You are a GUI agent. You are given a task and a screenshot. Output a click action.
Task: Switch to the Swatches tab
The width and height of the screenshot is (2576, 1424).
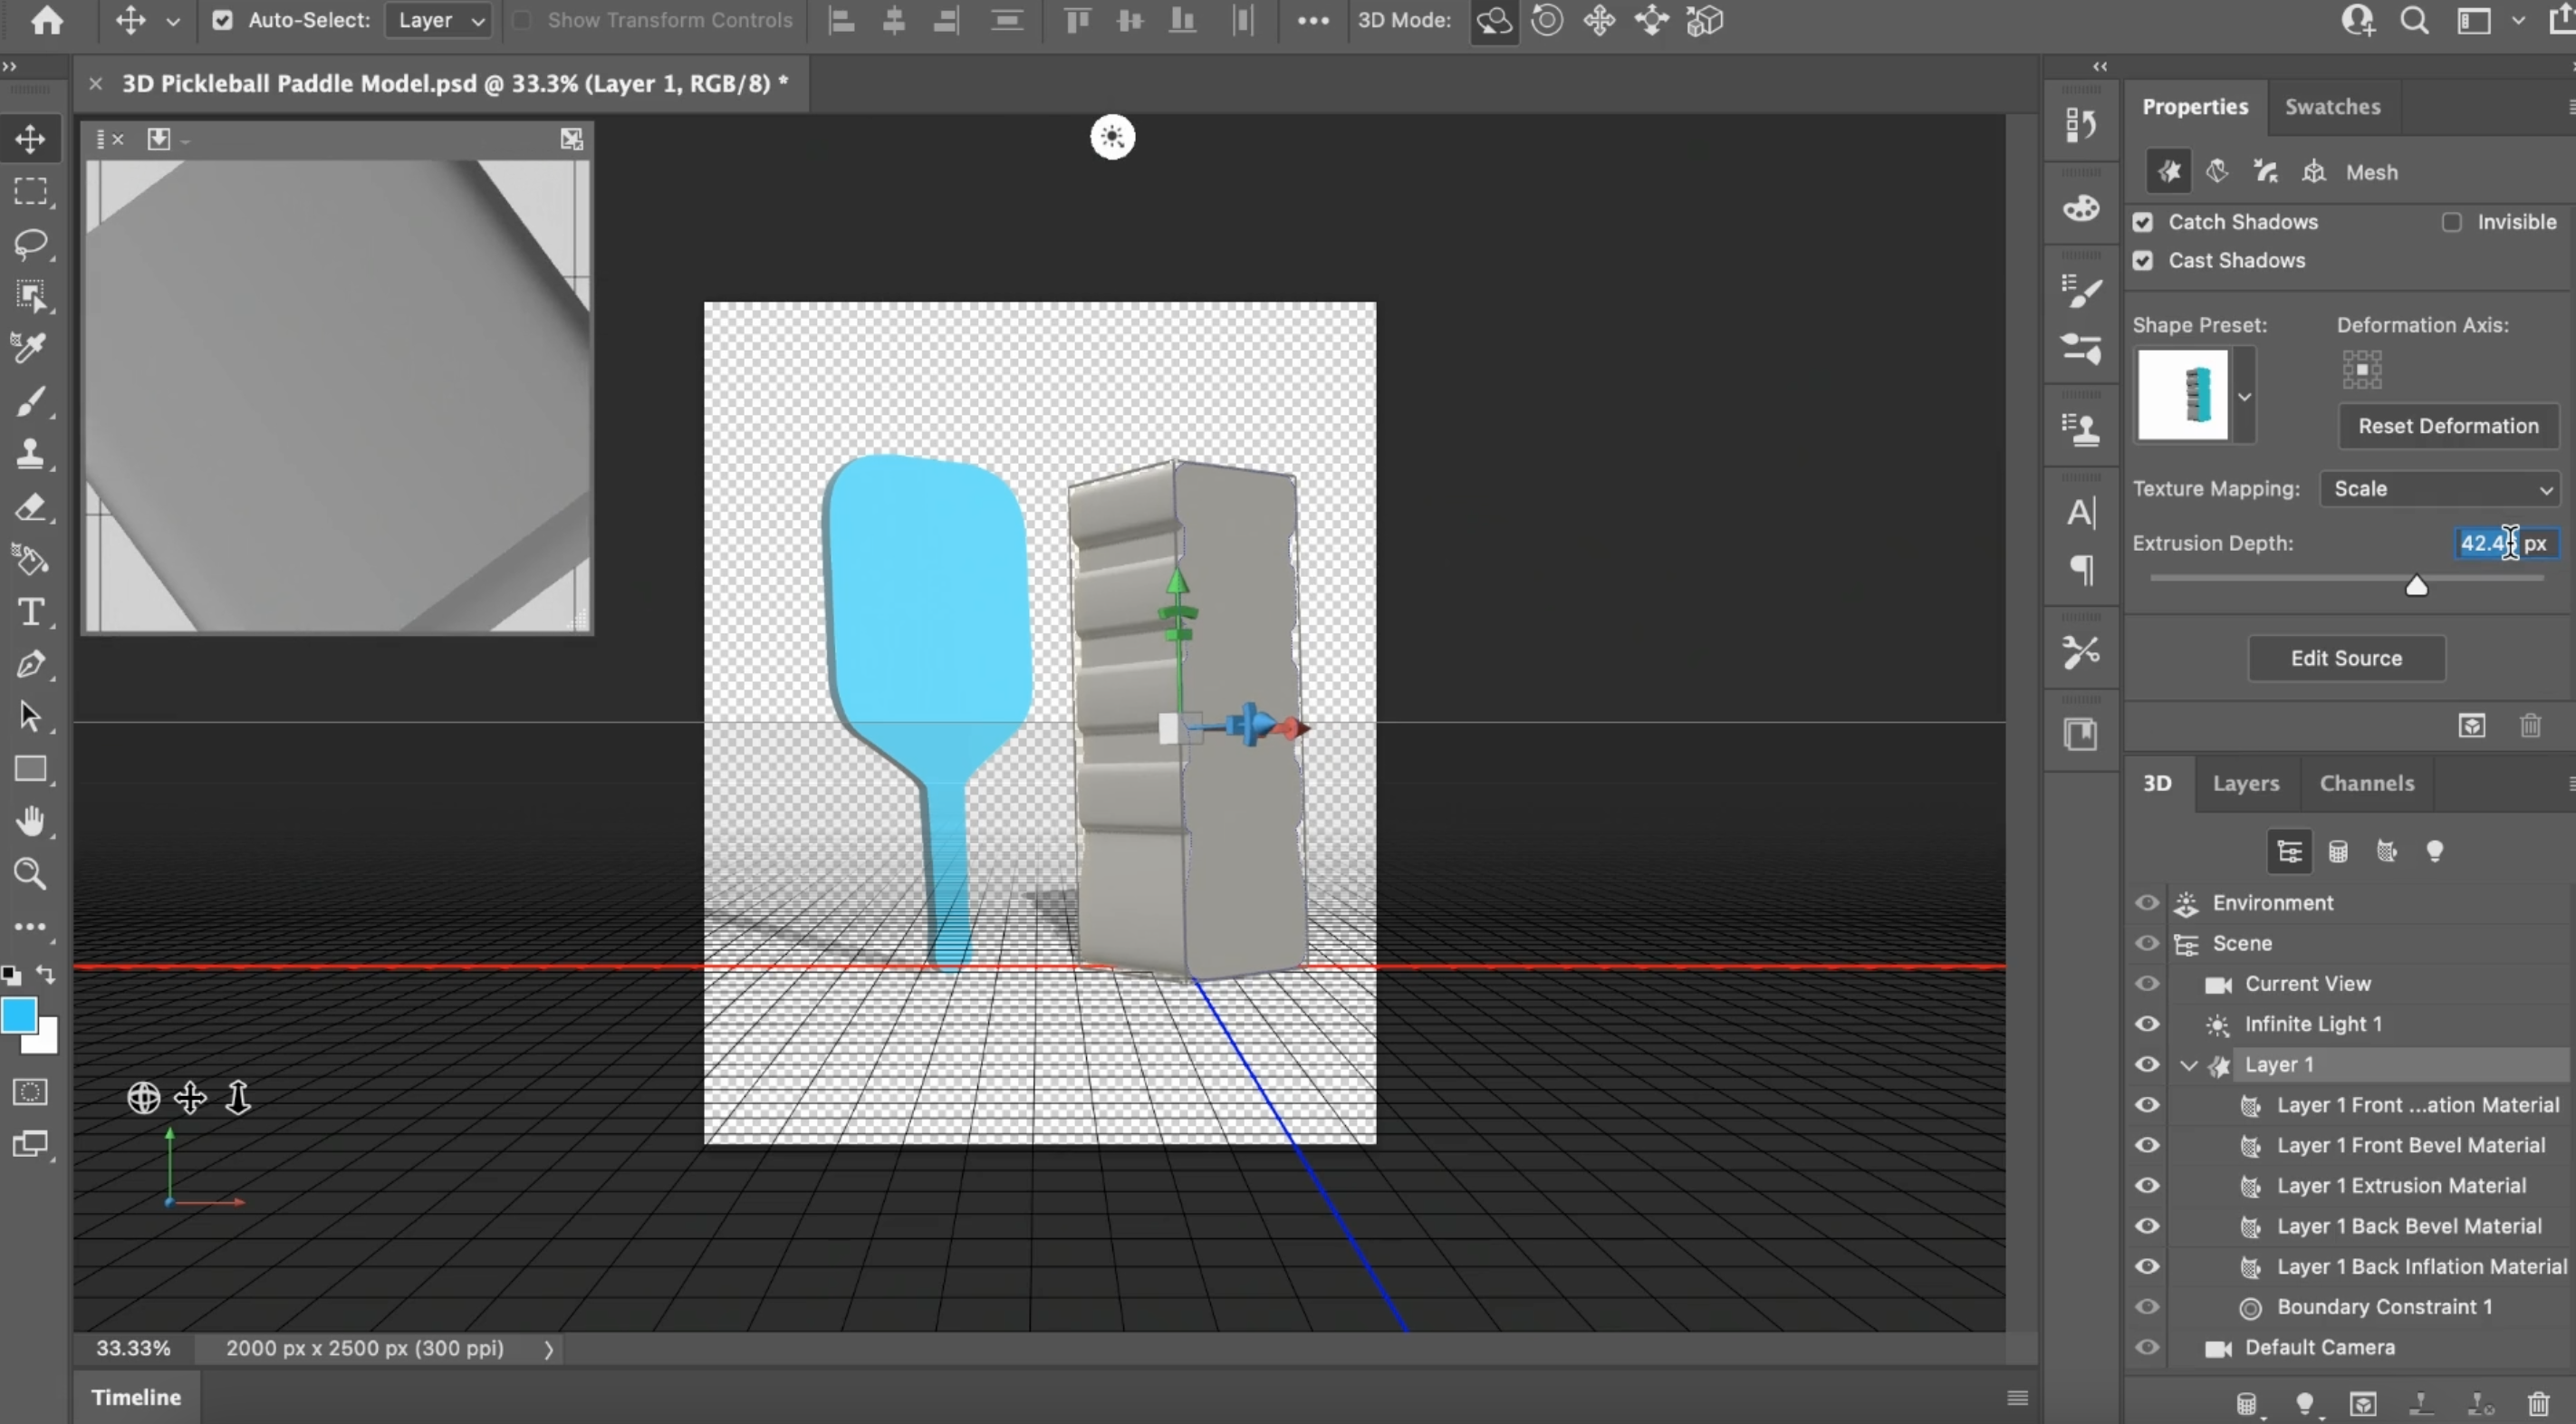pyautogui.click(x=2332, y=107)
